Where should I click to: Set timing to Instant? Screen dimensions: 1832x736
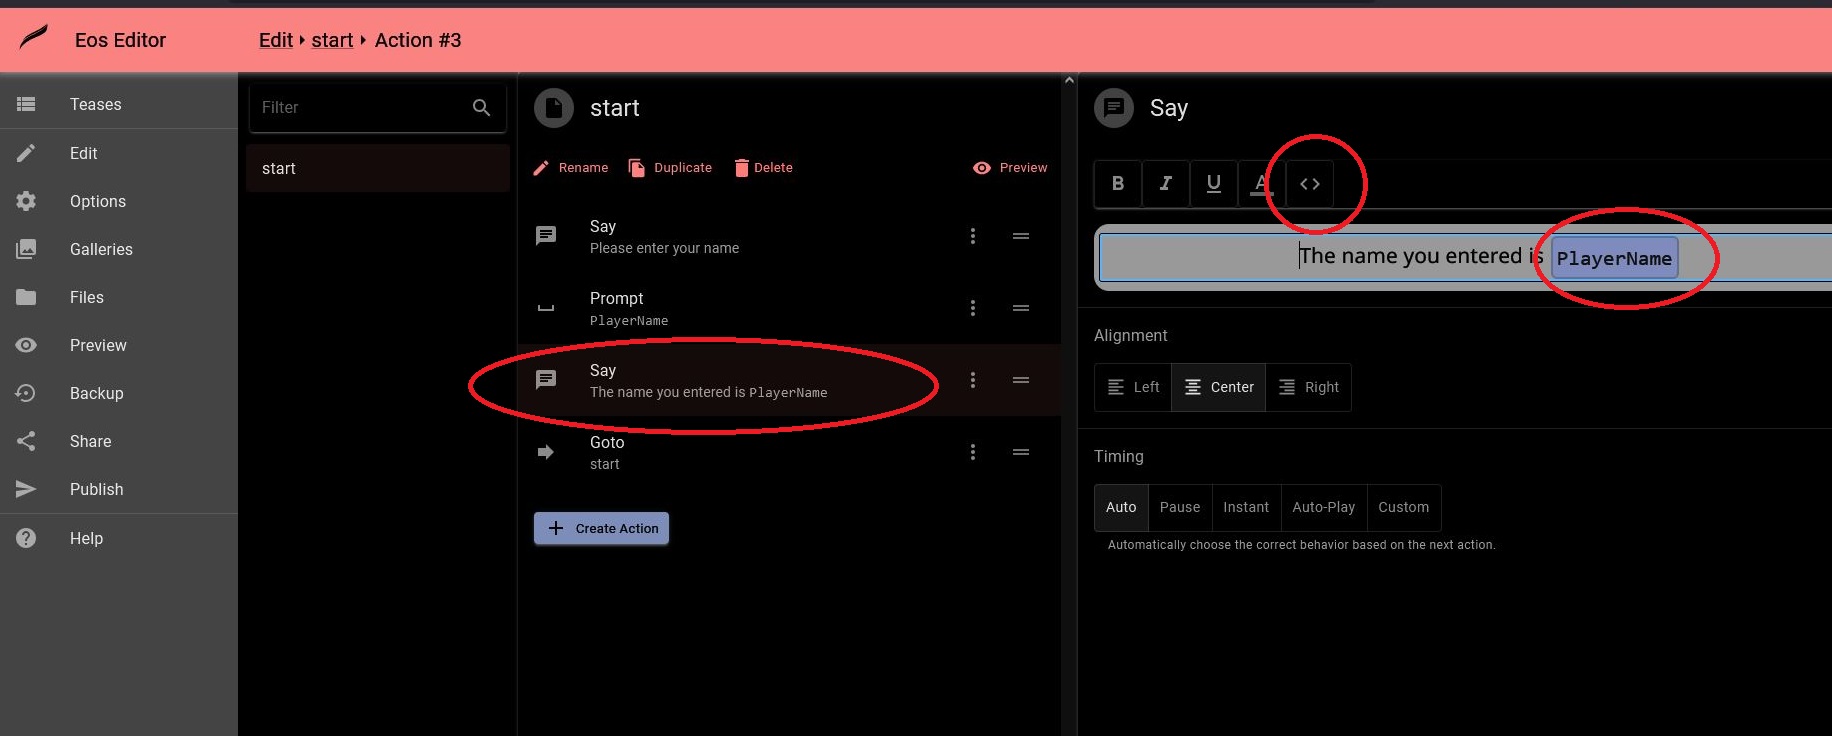click(x=1246, y=507)
